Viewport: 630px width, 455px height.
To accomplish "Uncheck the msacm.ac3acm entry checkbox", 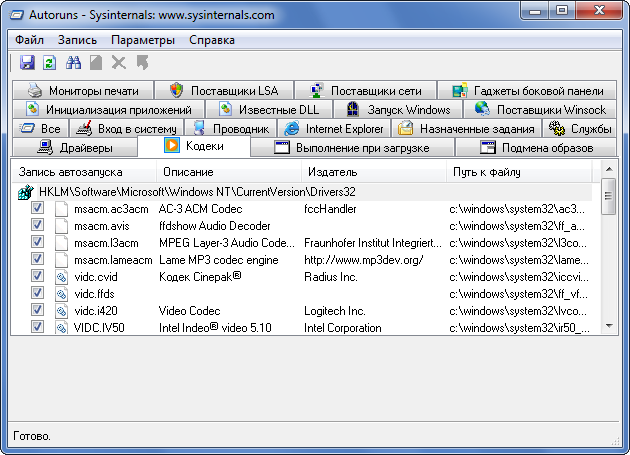I will (x=37, y=208).
